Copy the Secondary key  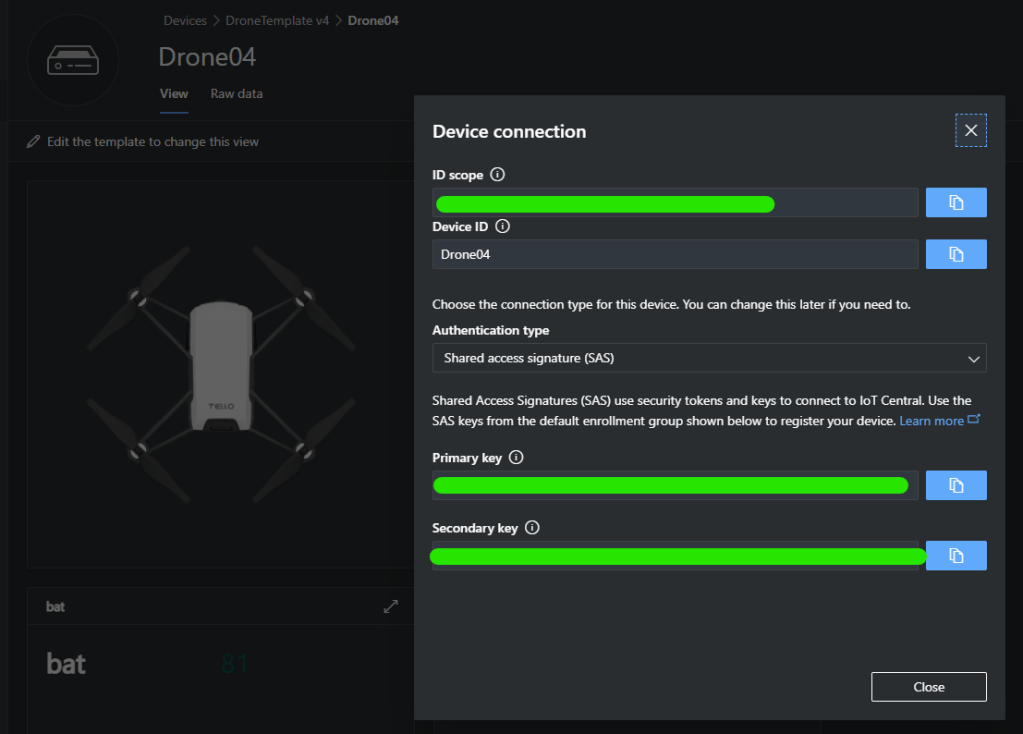click(955, 555)
